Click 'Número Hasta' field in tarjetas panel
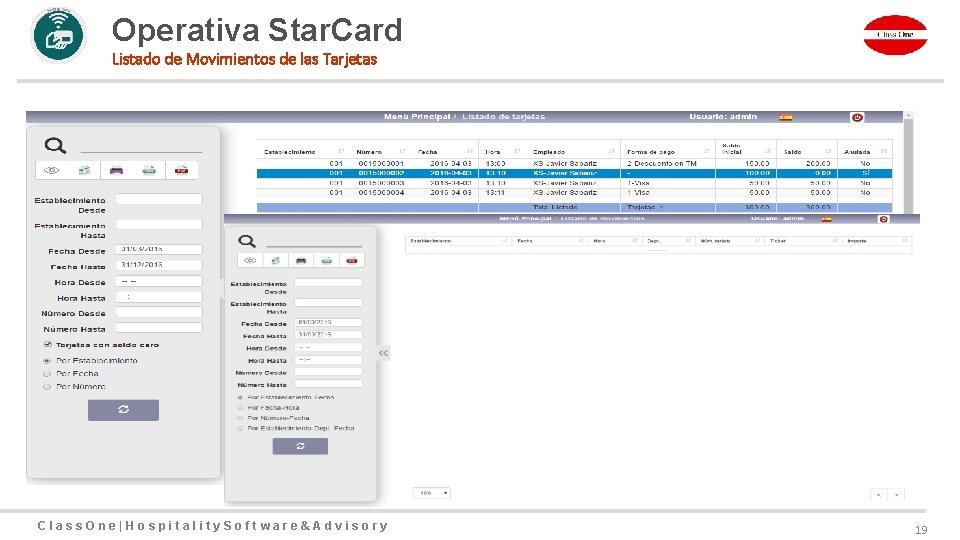The image size is (960, 540). tap(159, 328)
